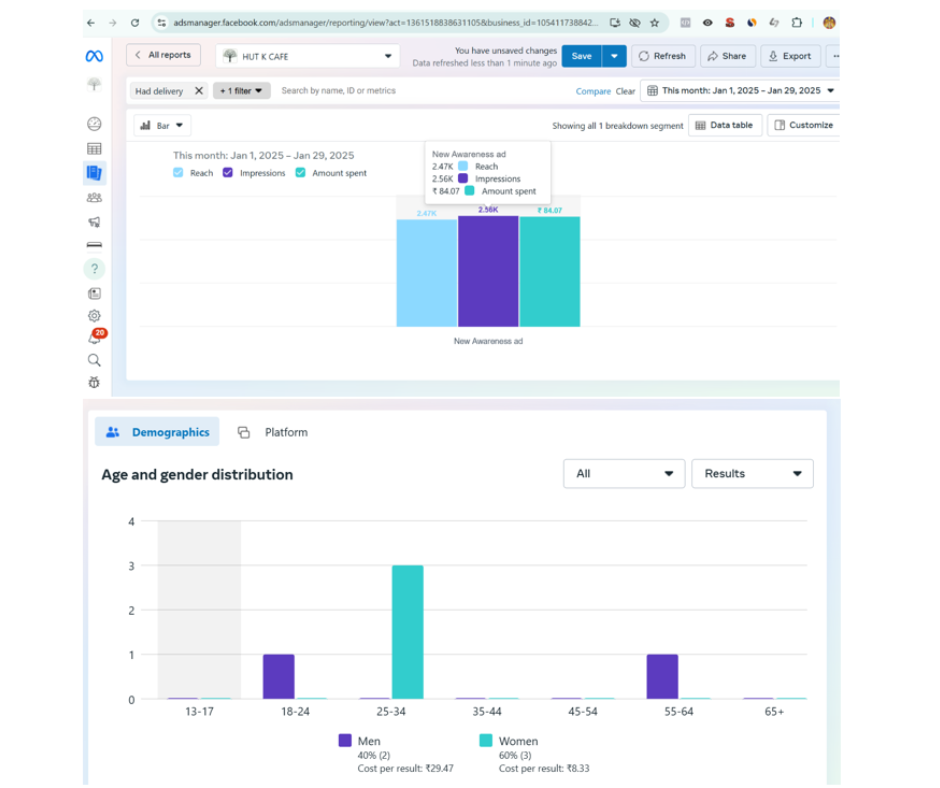940x788 pixels.
Task: Open the megaphone advertising icon
Action: click(94, 222)
